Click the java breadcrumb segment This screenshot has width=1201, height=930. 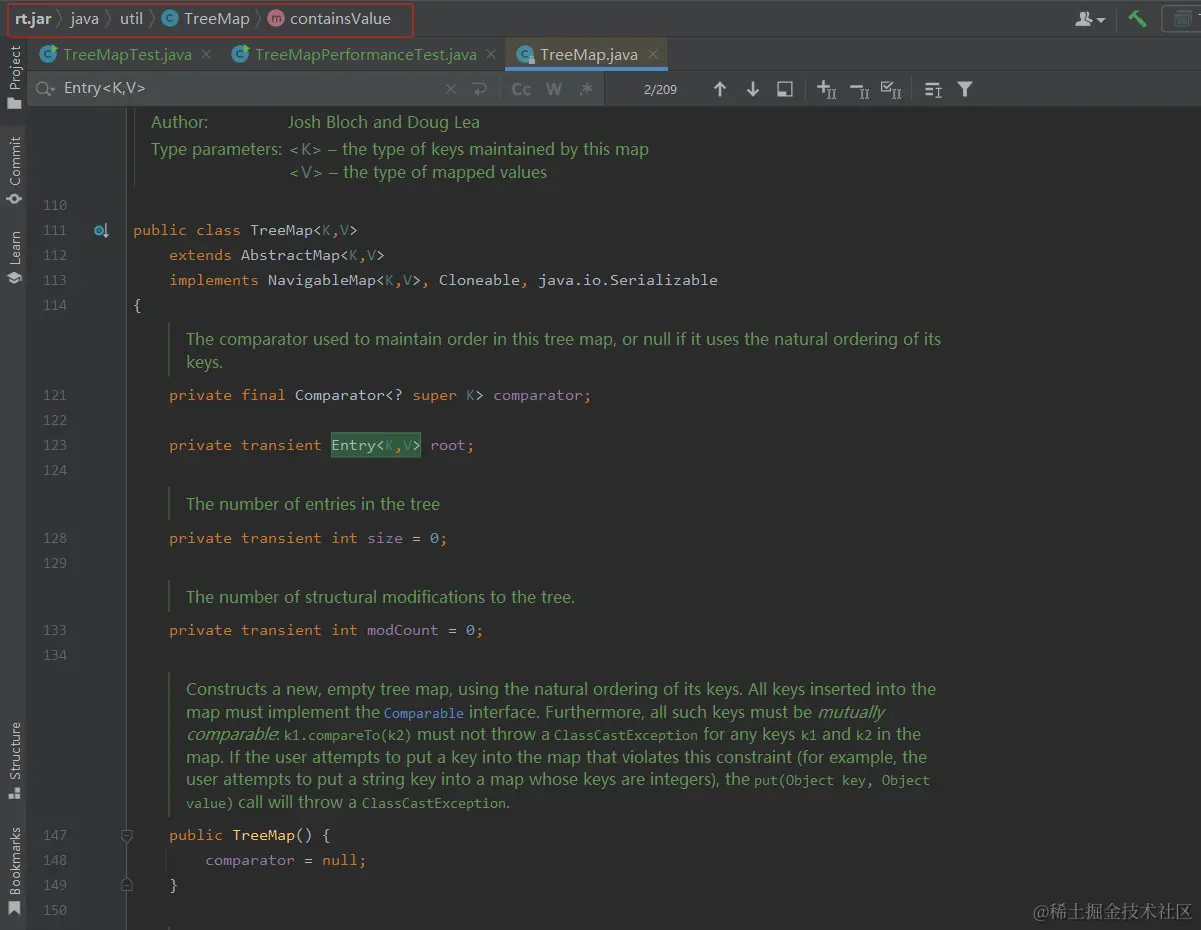(84, 18)
